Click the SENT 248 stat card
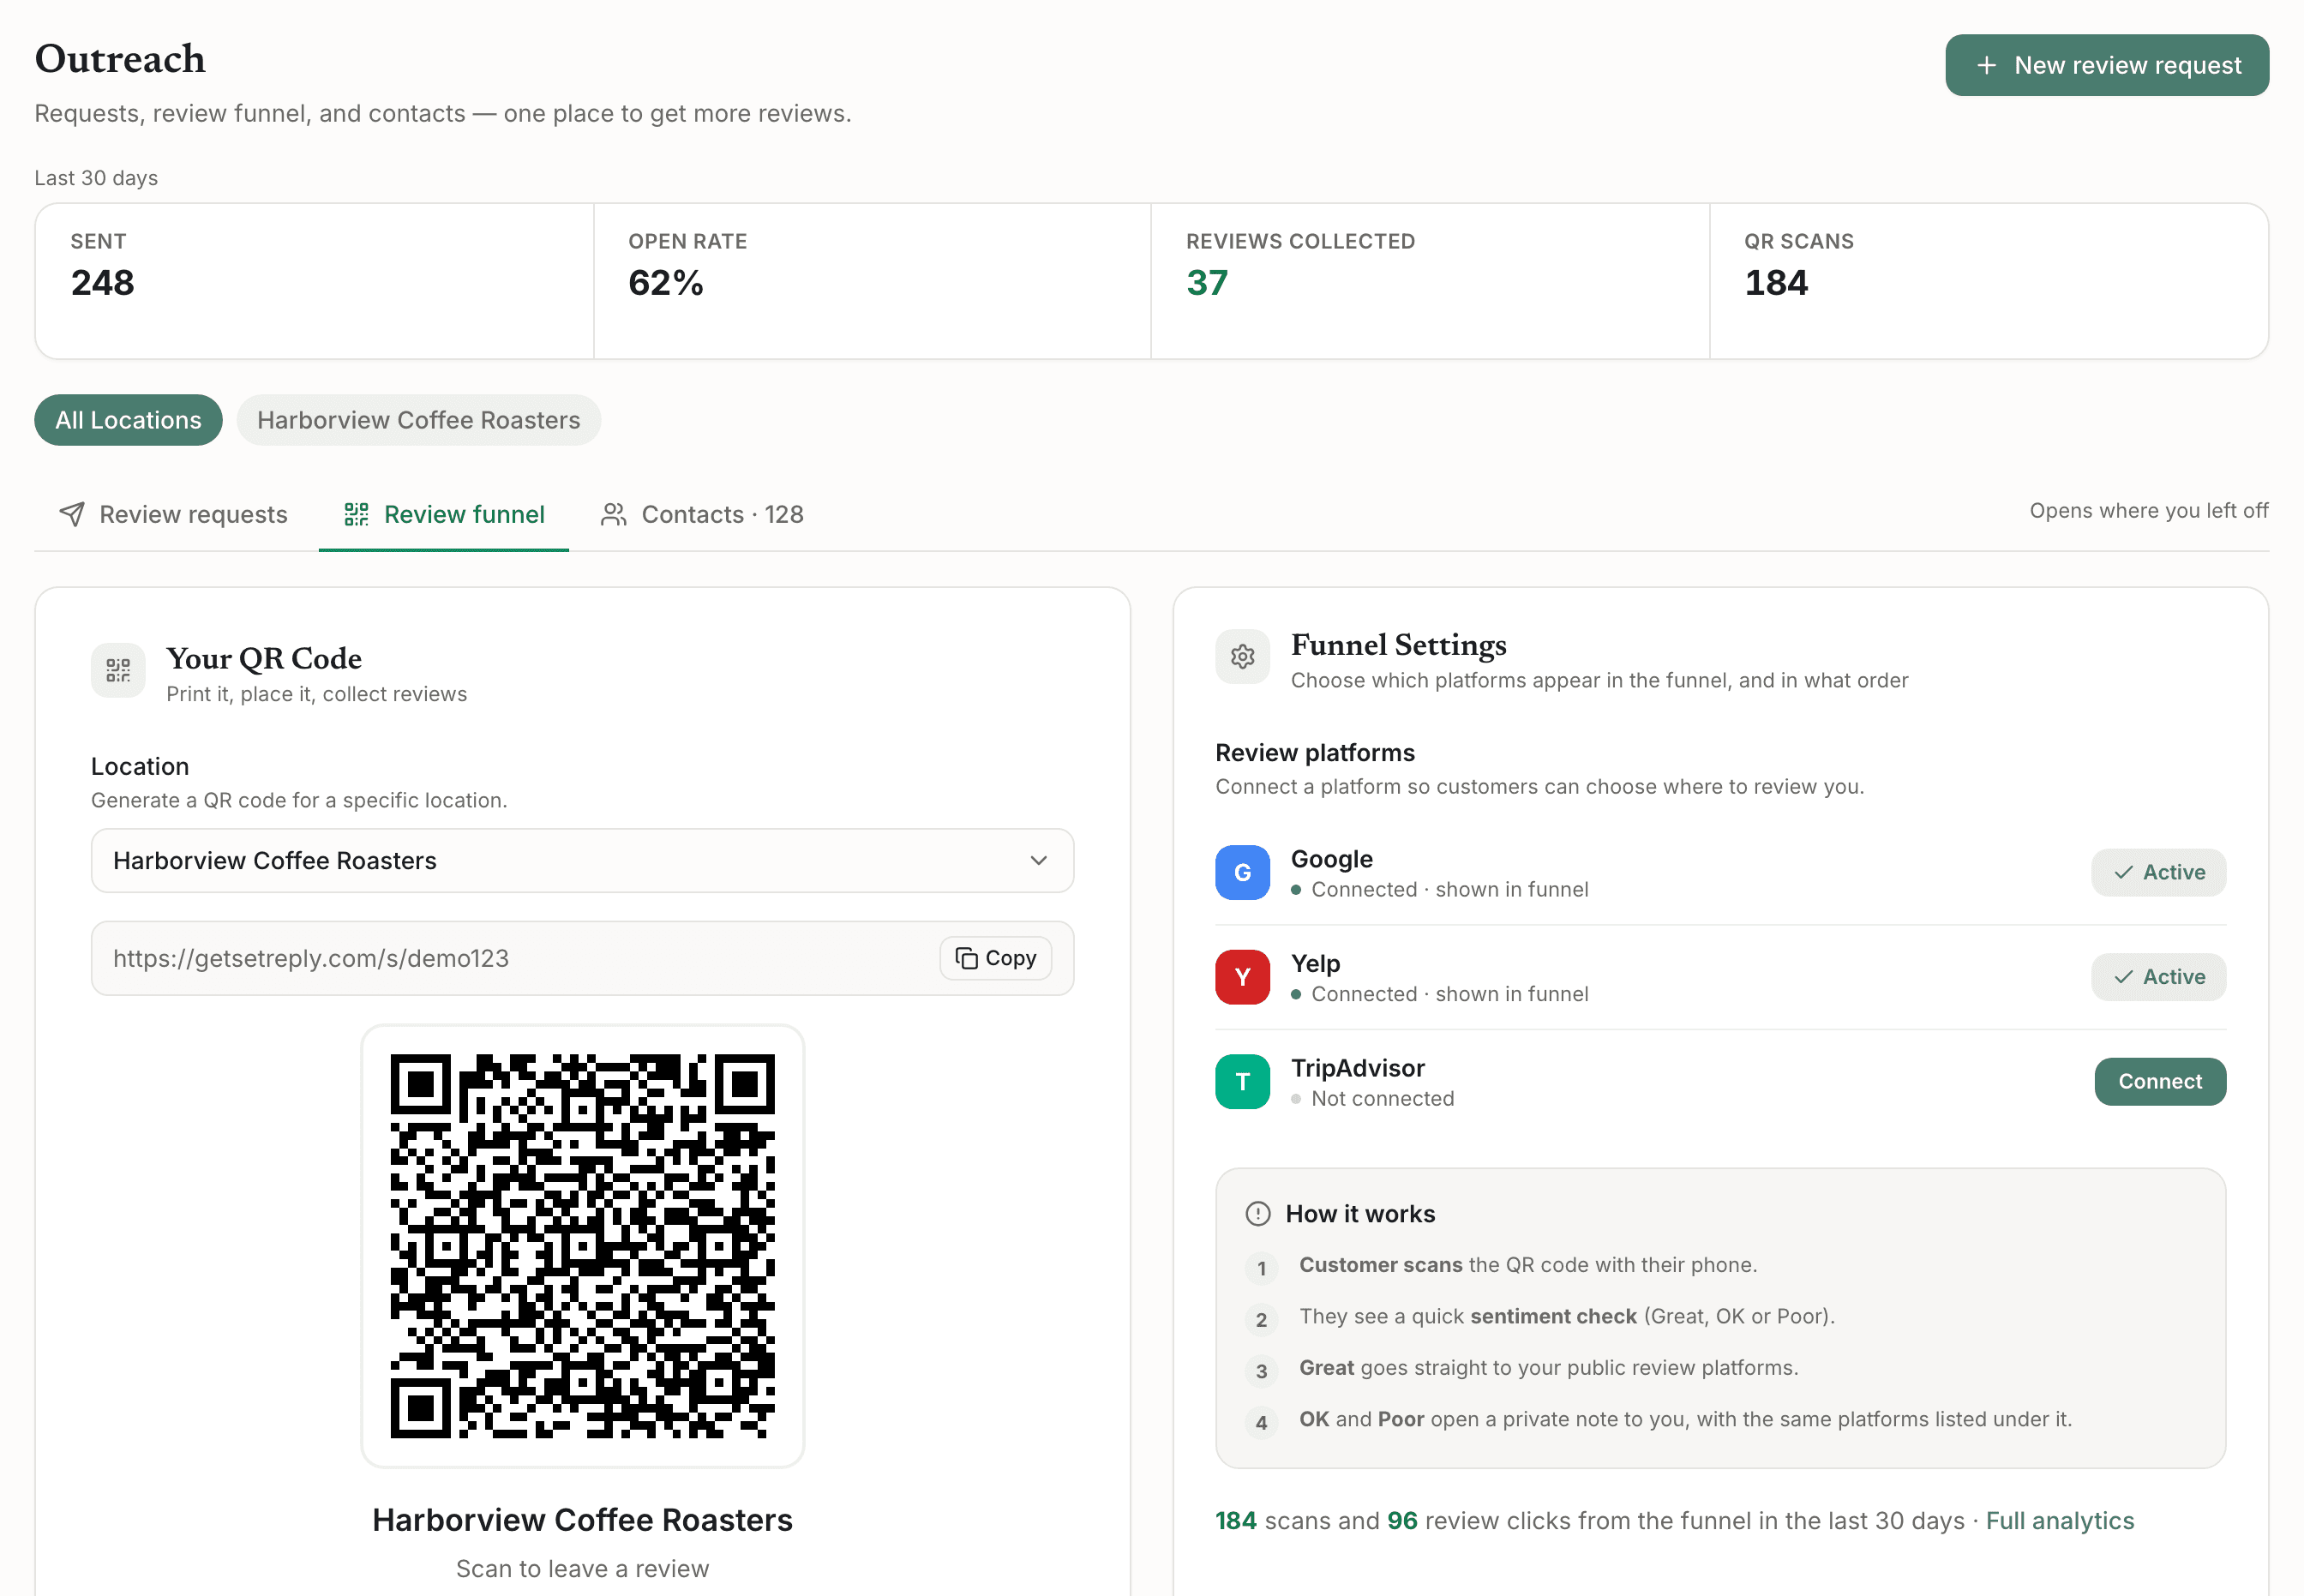The height and width of the screenshot is (1596, 2304). pyautogui.click(x=314, y=281)
